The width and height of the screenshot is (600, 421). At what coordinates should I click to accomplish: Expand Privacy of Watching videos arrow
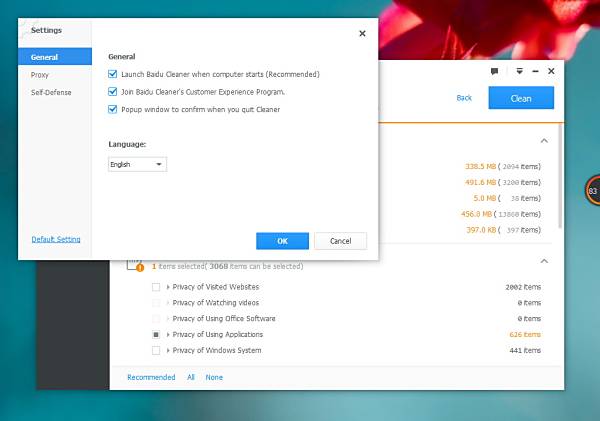pyautogui.click(x=168, y=303)
